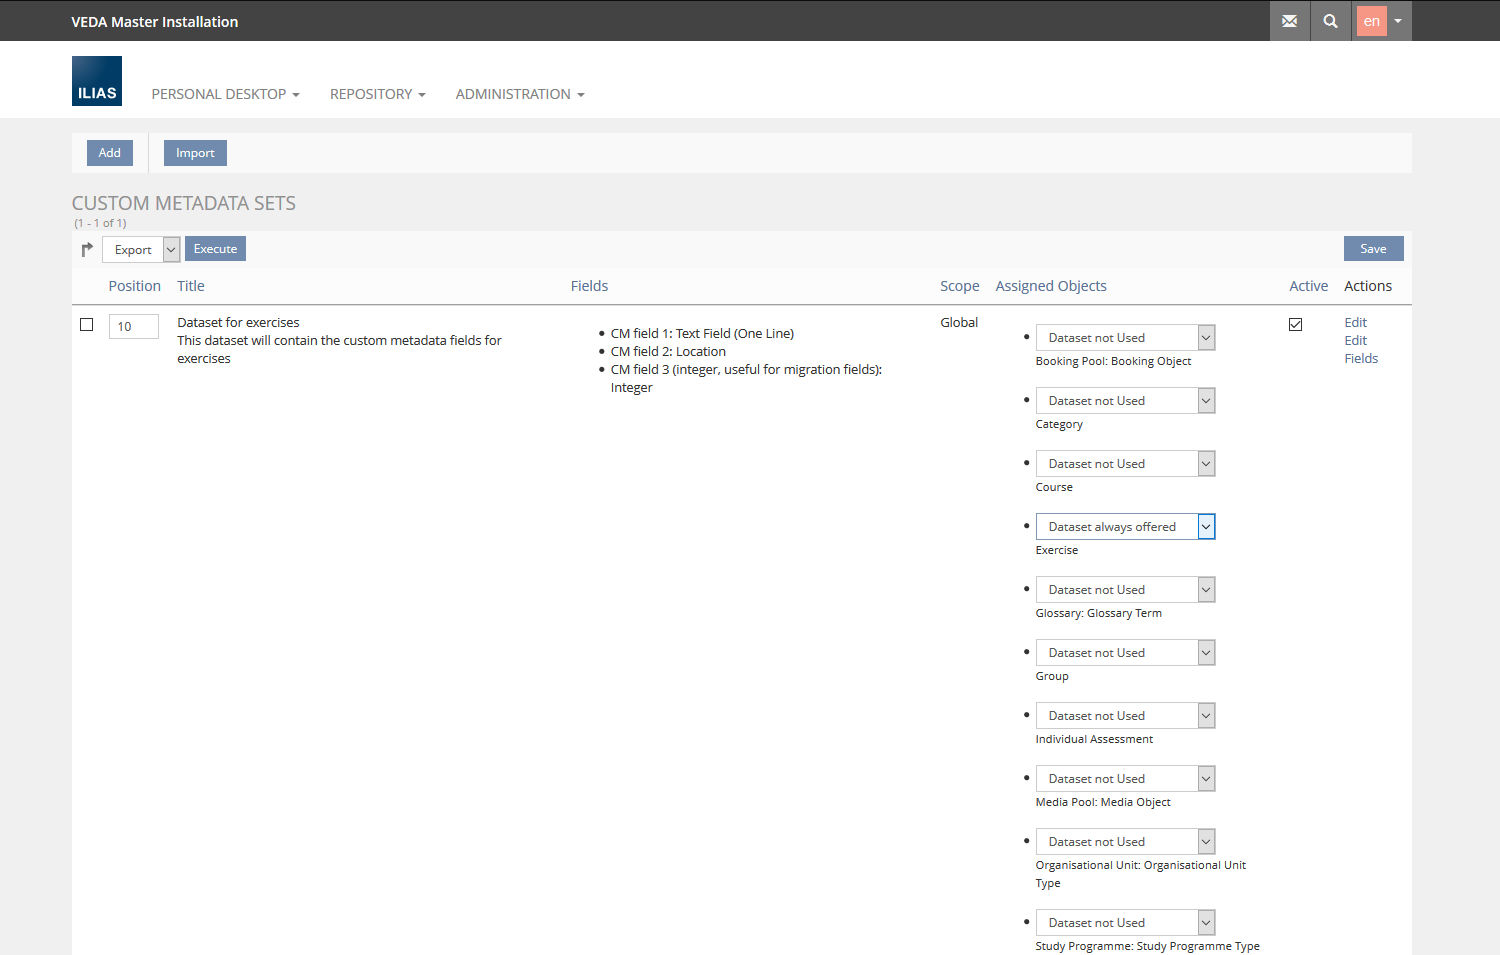Expand the Exercise dataset dropdown
The image size is (1500, 955).
pyautogui.click(x=1125, y=527)
